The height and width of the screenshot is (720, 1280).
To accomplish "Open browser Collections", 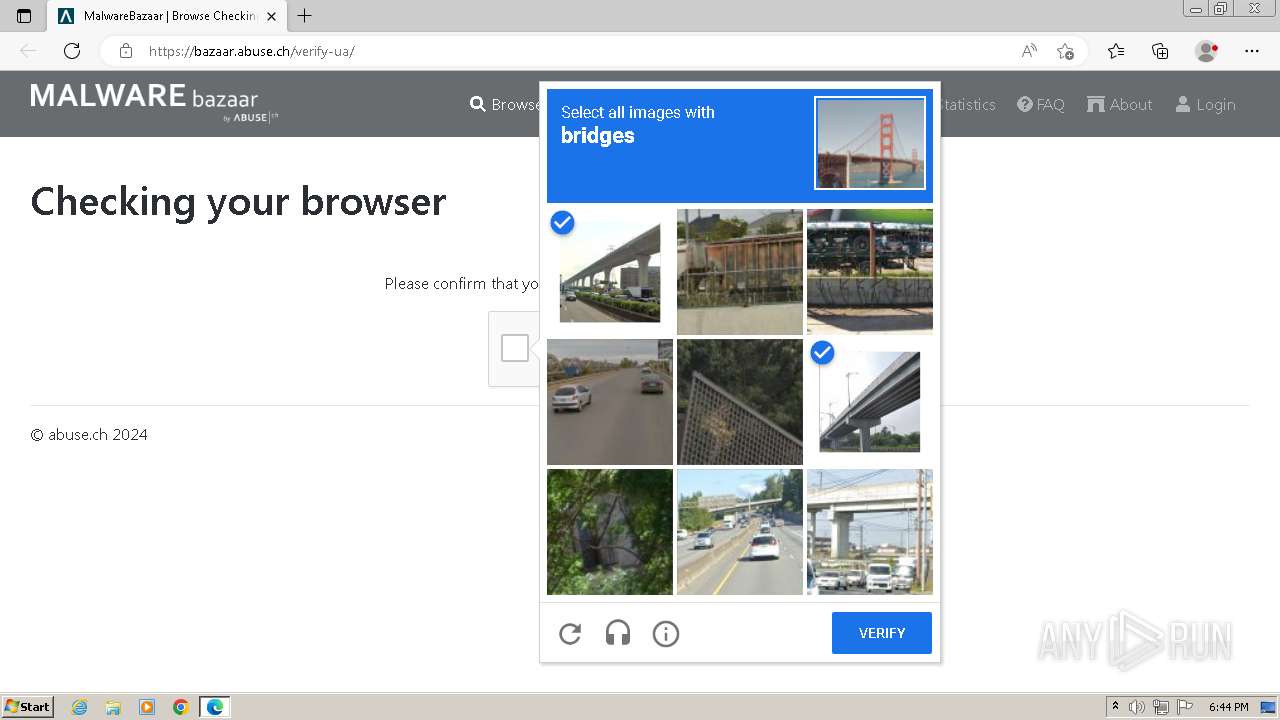I will tap(1160, 51).
